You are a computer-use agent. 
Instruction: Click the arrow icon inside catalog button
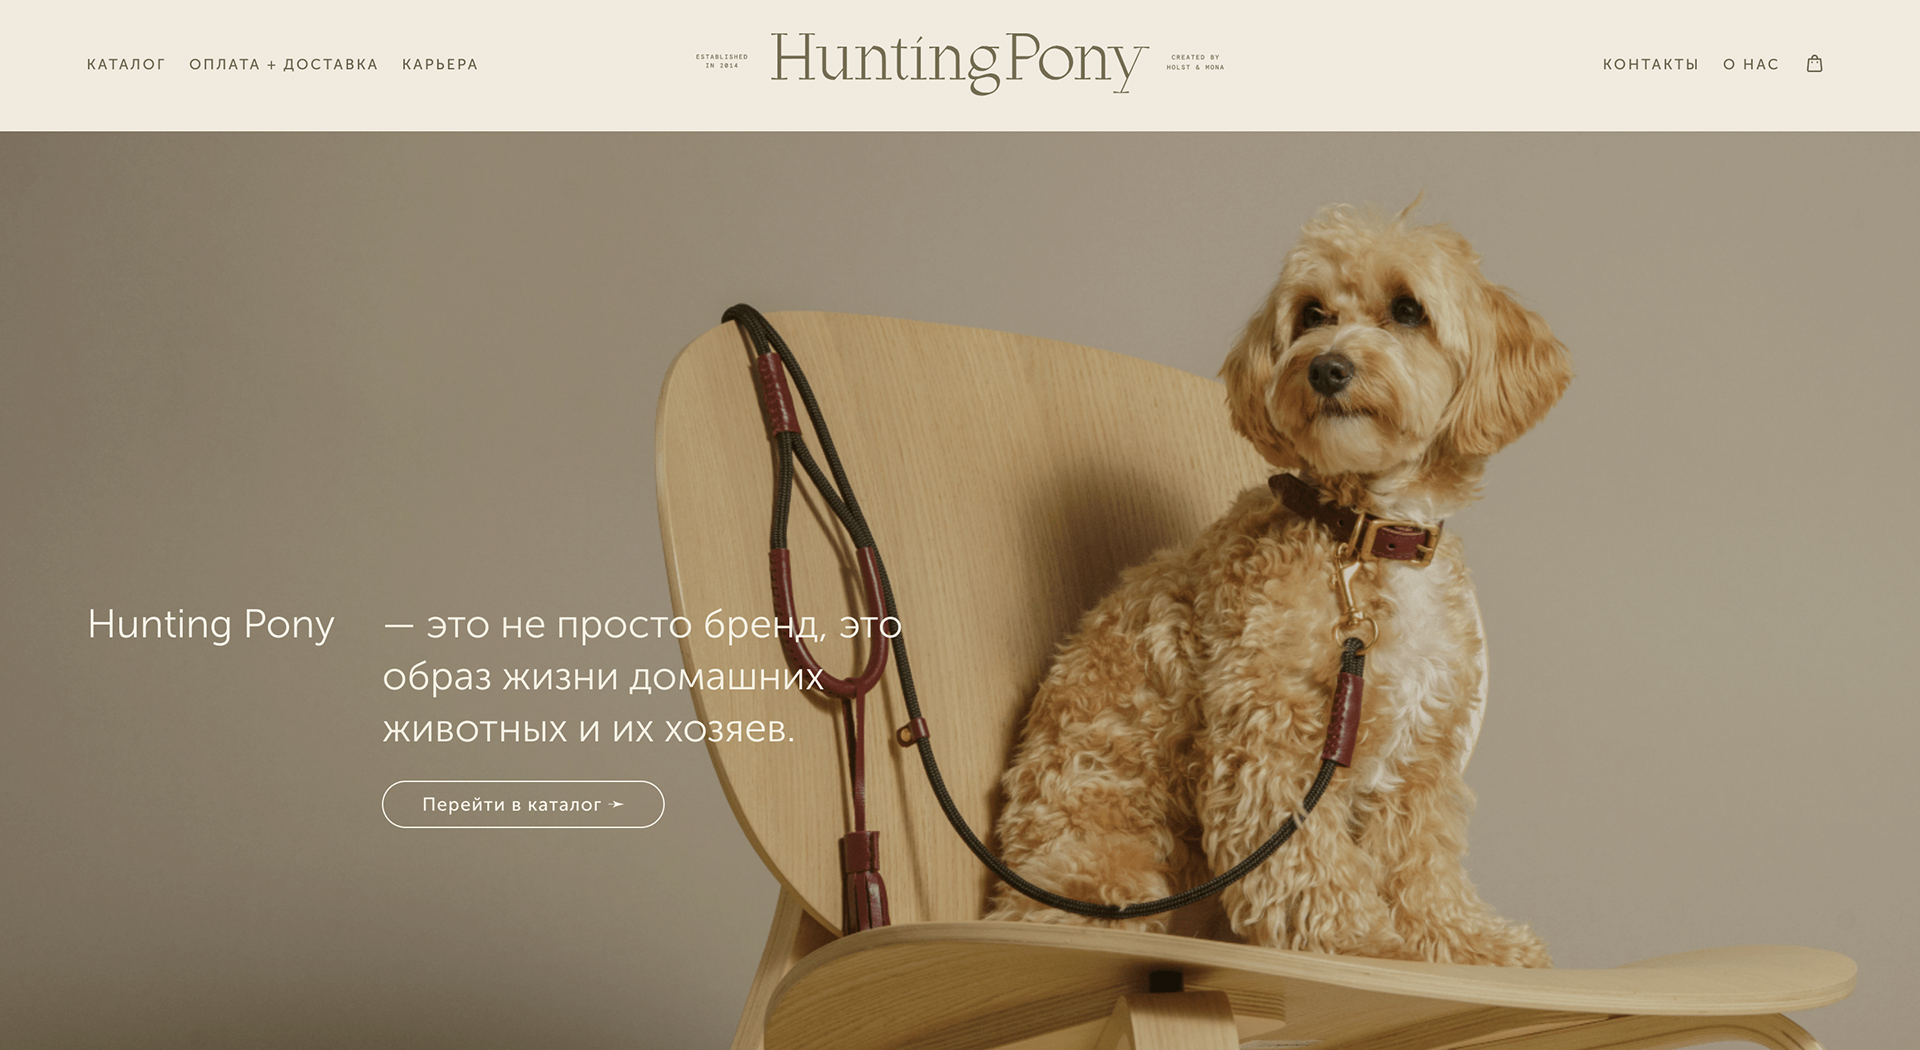pyautogui.click(x=617, y=804)
